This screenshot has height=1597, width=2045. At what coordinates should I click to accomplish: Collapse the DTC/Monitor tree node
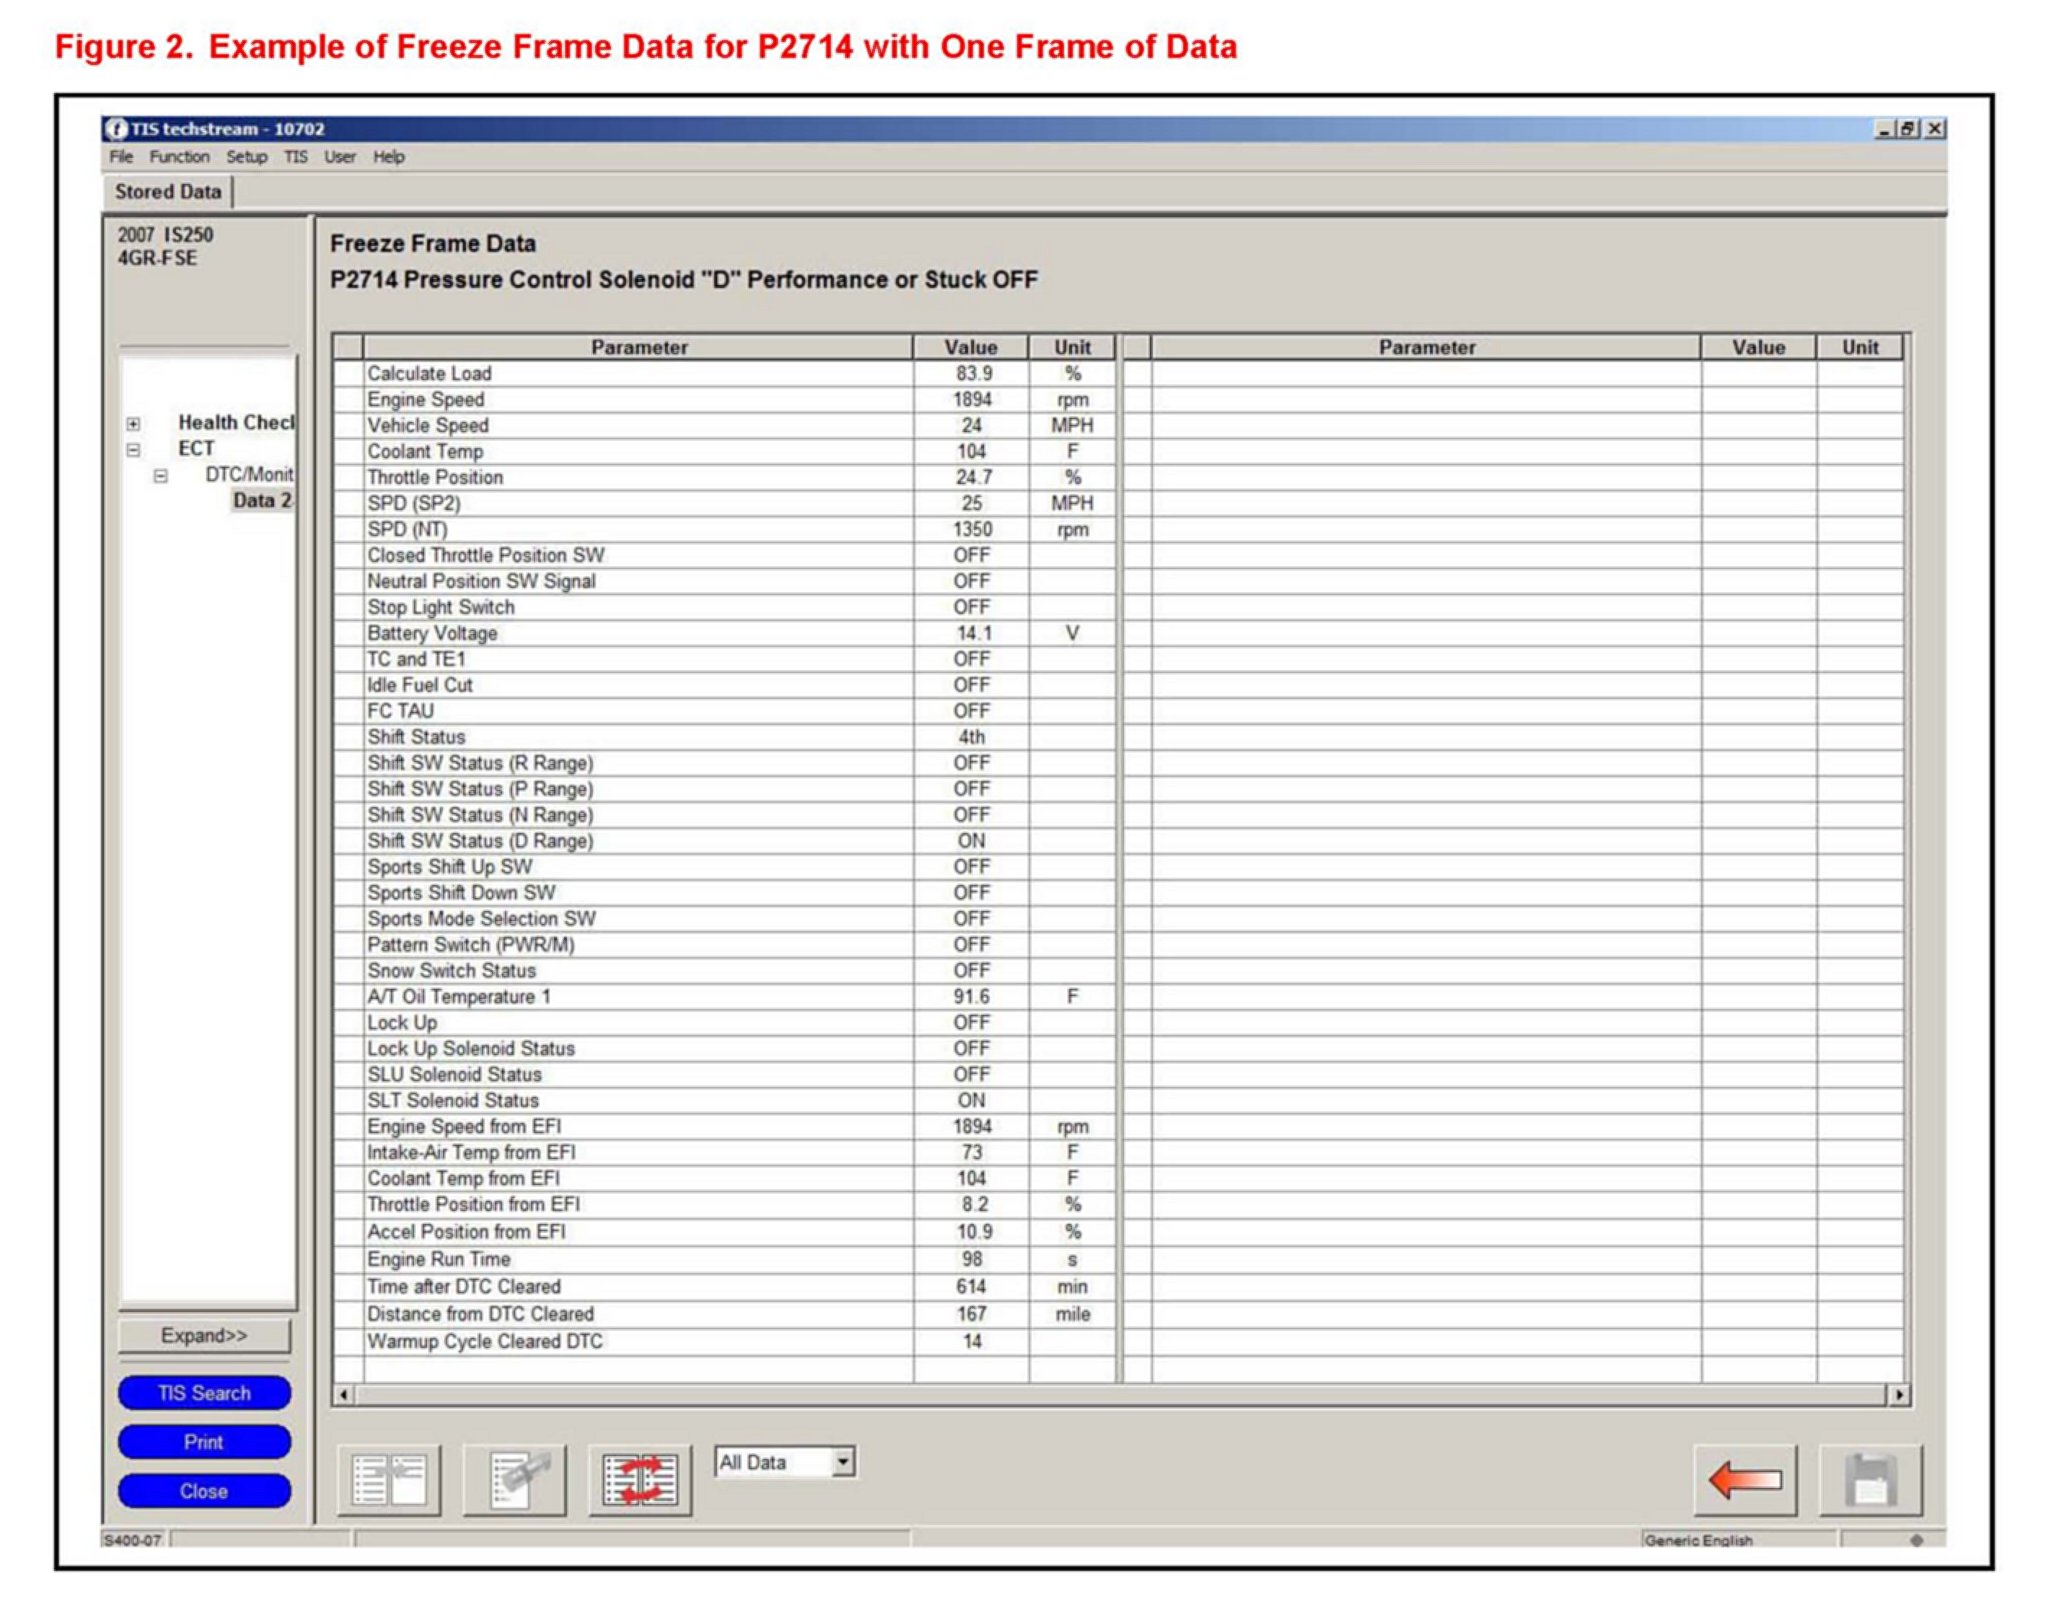click(160, 476)
